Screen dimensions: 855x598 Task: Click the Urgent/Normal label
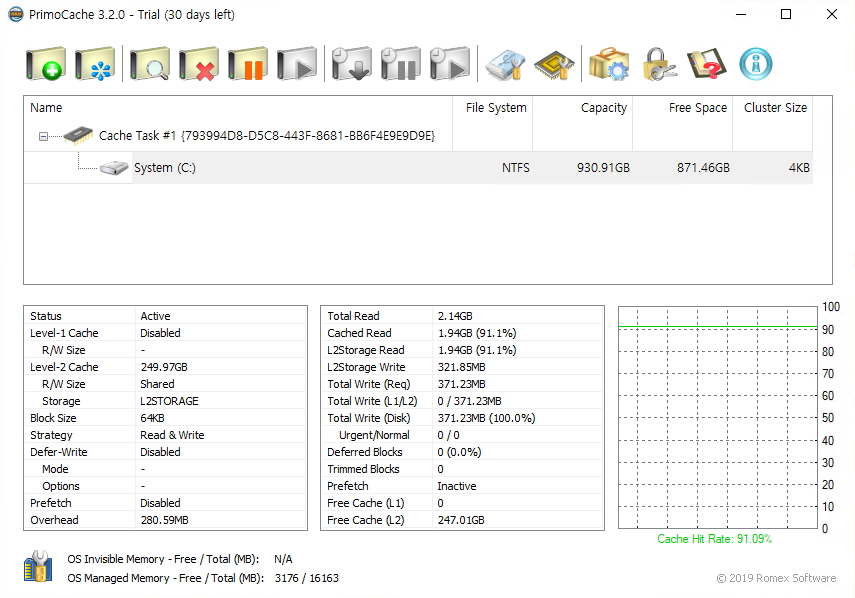coord(374,435)
